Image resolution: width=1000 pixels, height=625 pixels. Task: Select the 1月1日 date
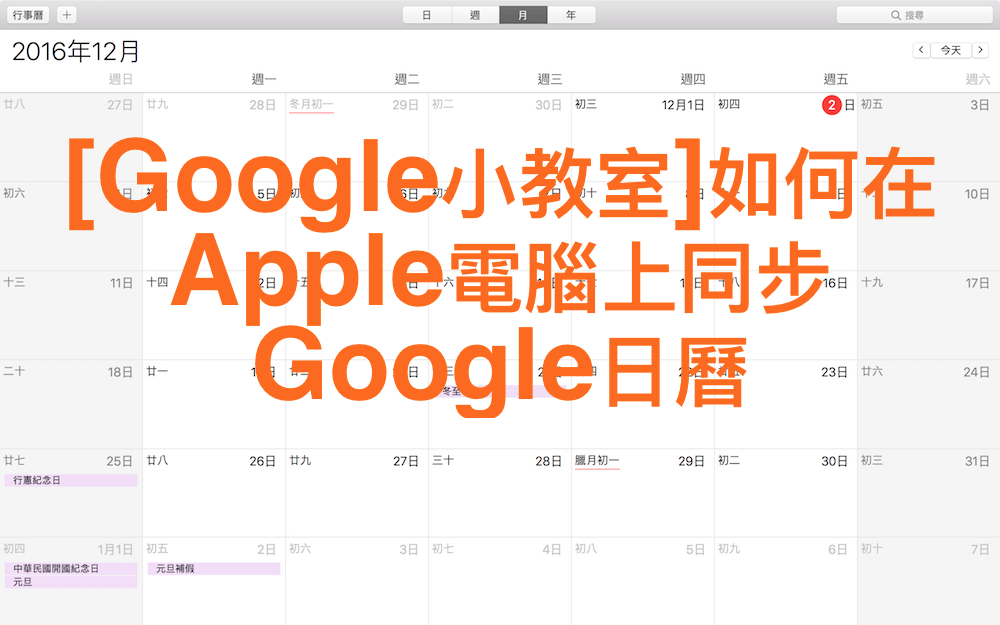click(115, 549)
